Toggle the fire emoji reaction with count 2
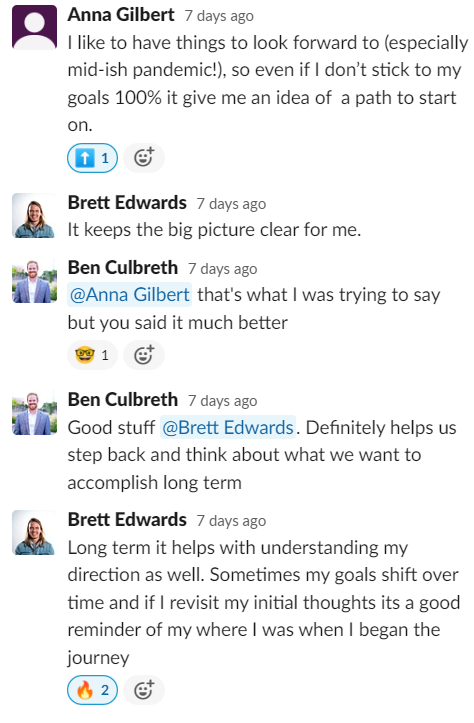The width and height of the screenshot is (474, 723). pos(92,690)
